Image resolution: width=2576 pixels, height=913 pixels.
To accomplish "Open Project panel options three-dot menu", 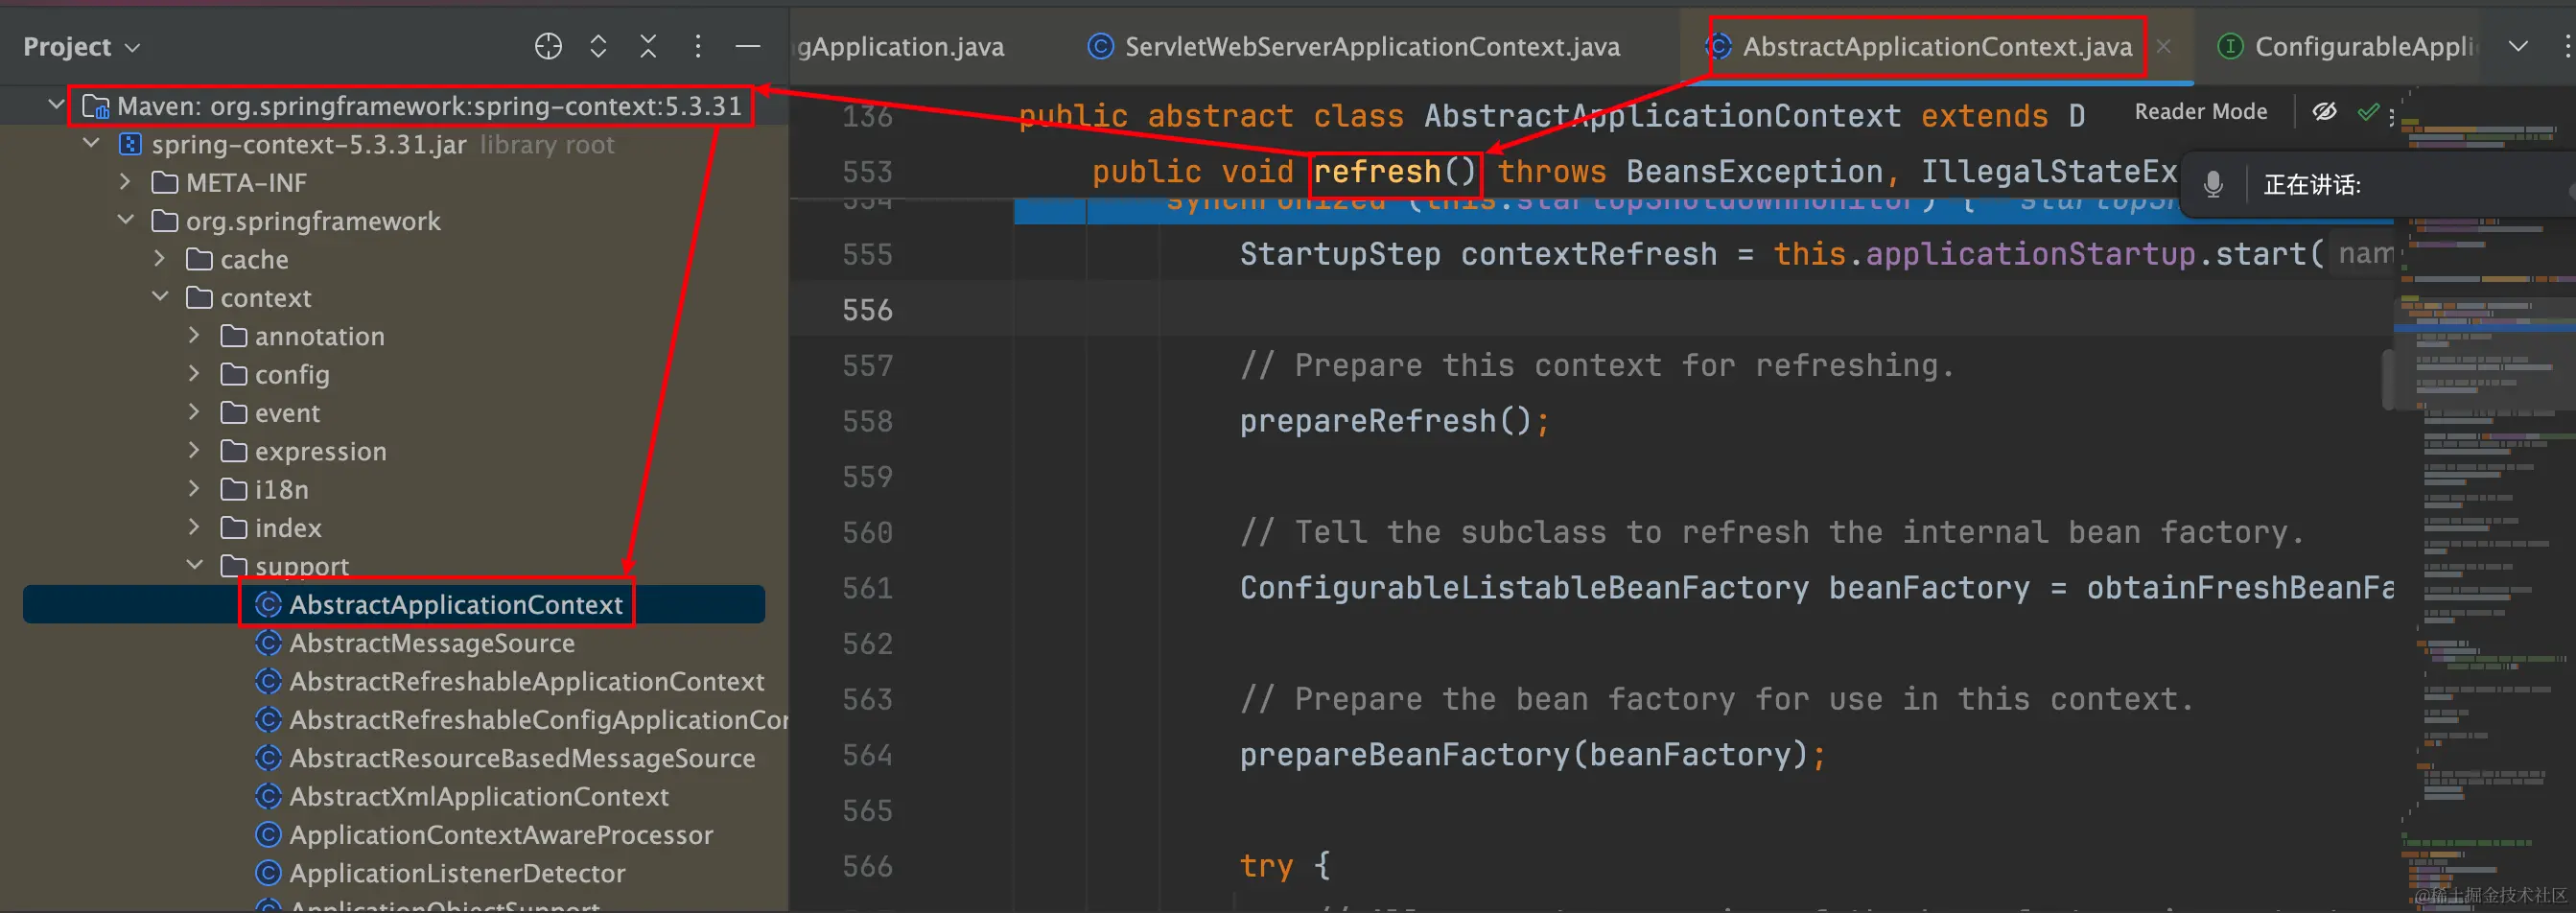I will 698,46.
